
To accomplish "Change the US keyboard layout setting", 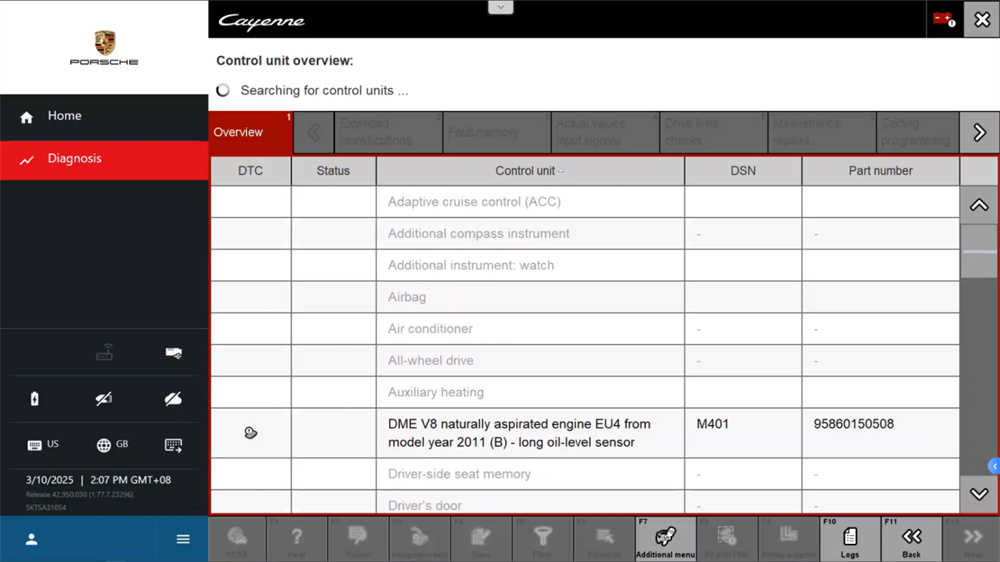I will point(43,445).
